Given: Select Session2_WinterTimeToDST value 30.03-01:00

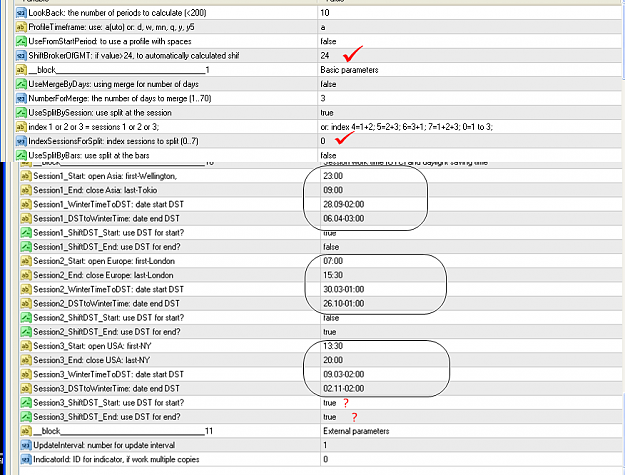Looking at the screenshot, I should pos(344,290).
